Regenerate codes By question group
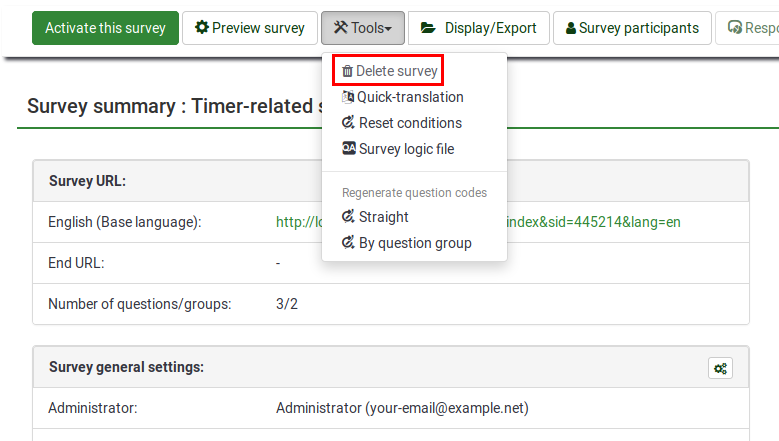Viewport: 779px width, 441px height. [415, 243]
